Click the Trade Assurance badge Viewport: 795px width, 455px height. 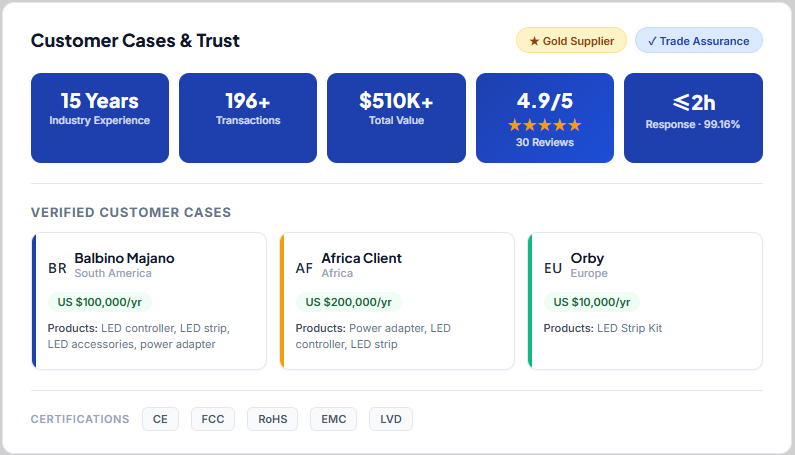pyautogui.click(x=698, y=41)
